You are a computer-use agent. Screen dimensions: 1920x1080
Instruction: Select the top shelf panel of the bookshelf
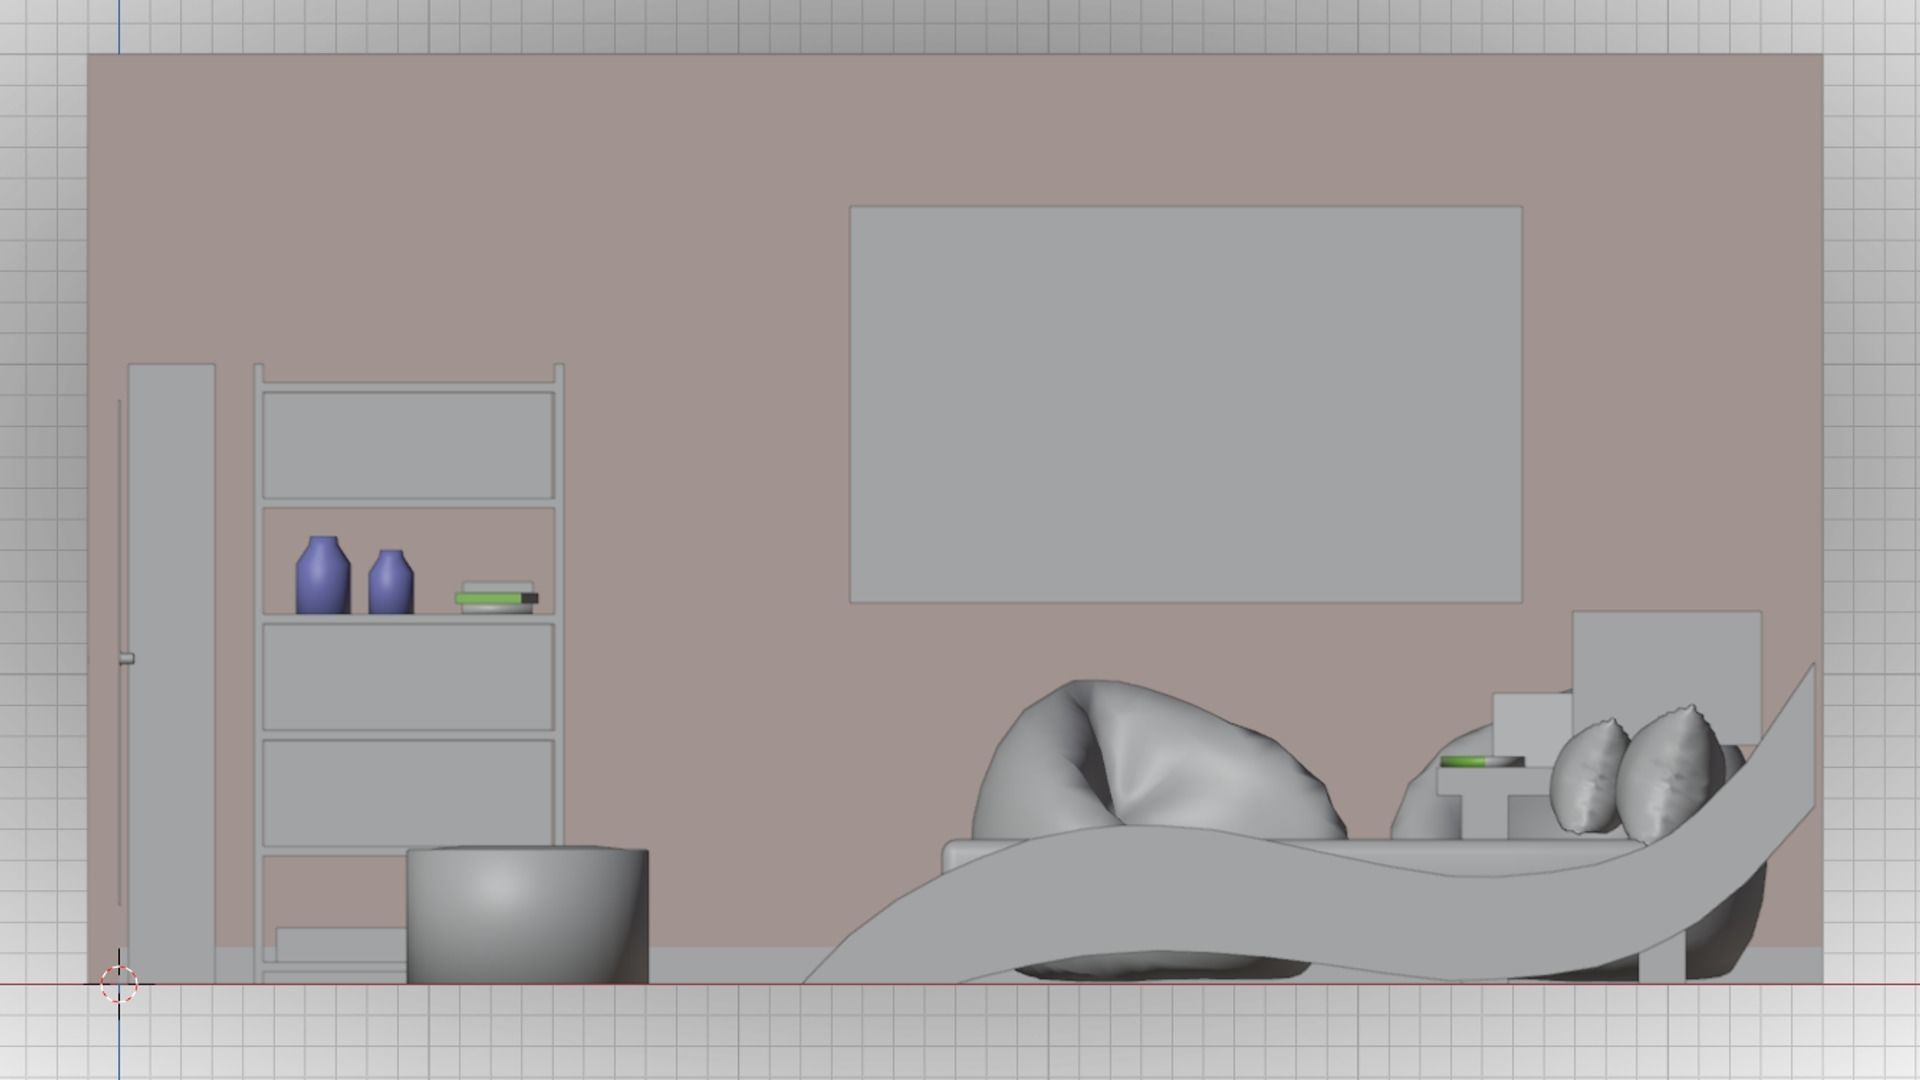click(408, 445)
